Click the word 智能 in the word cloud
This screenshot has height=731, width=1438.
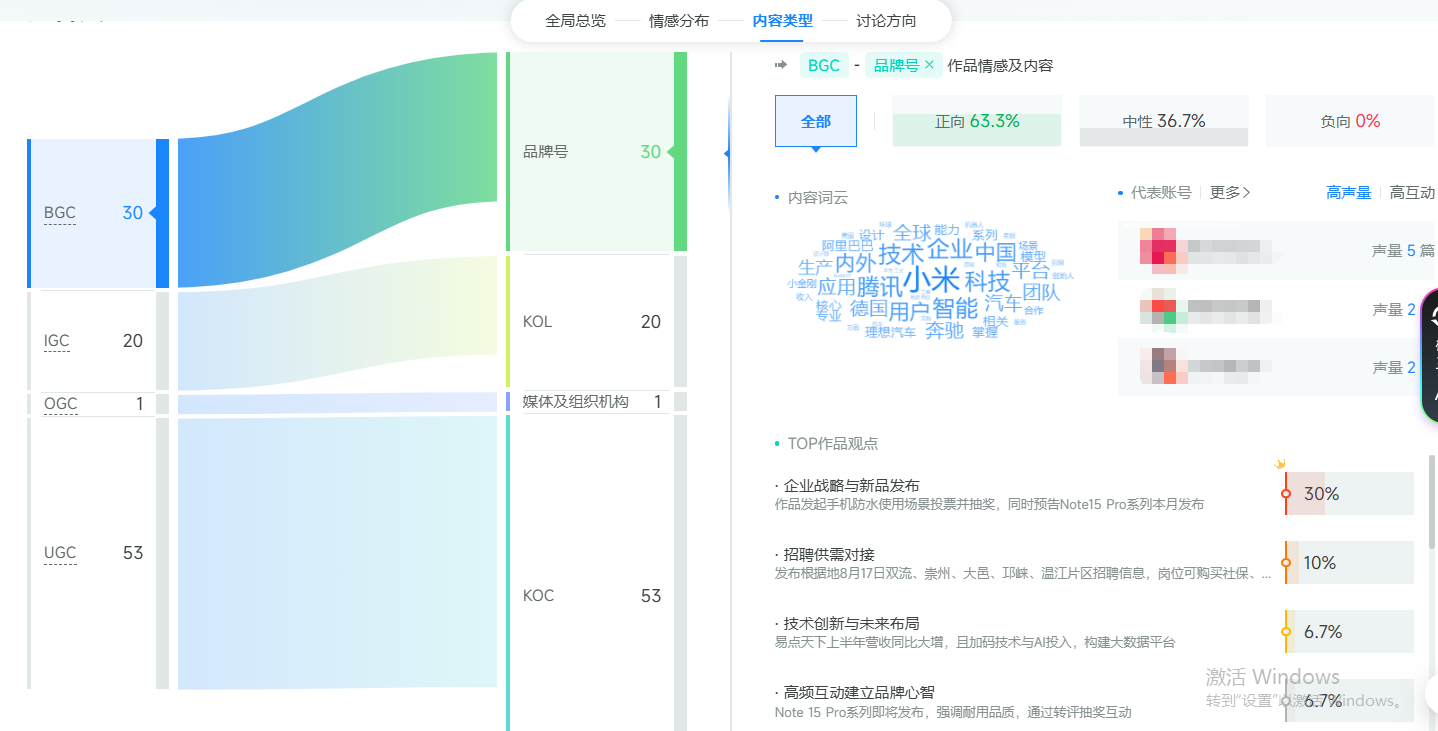coord(955,308)
